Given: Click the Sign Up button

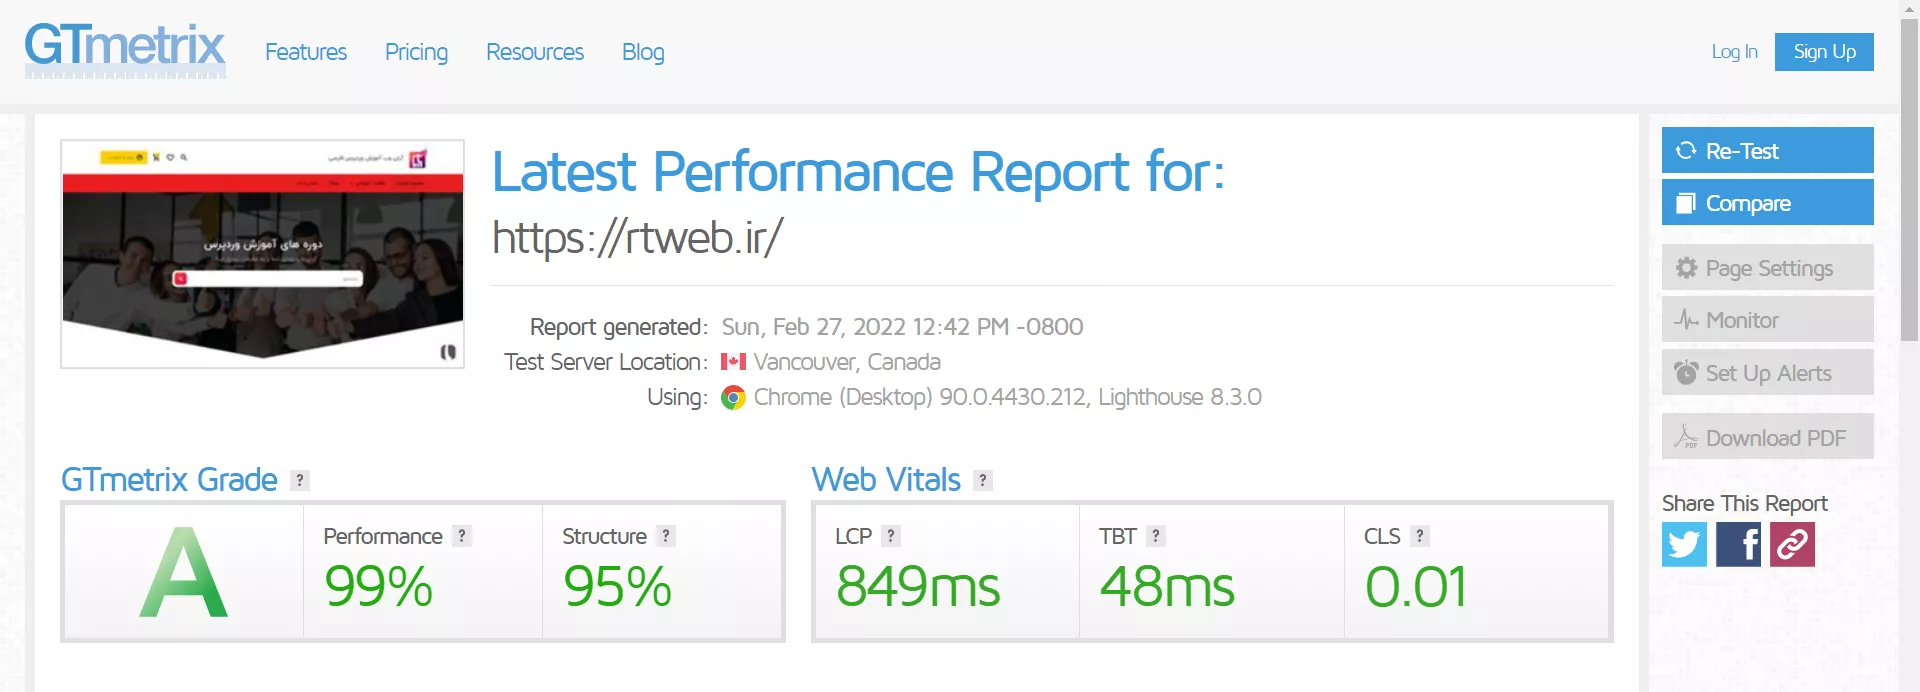Looking at the screenshot, I should click(x=1824, y=52).
